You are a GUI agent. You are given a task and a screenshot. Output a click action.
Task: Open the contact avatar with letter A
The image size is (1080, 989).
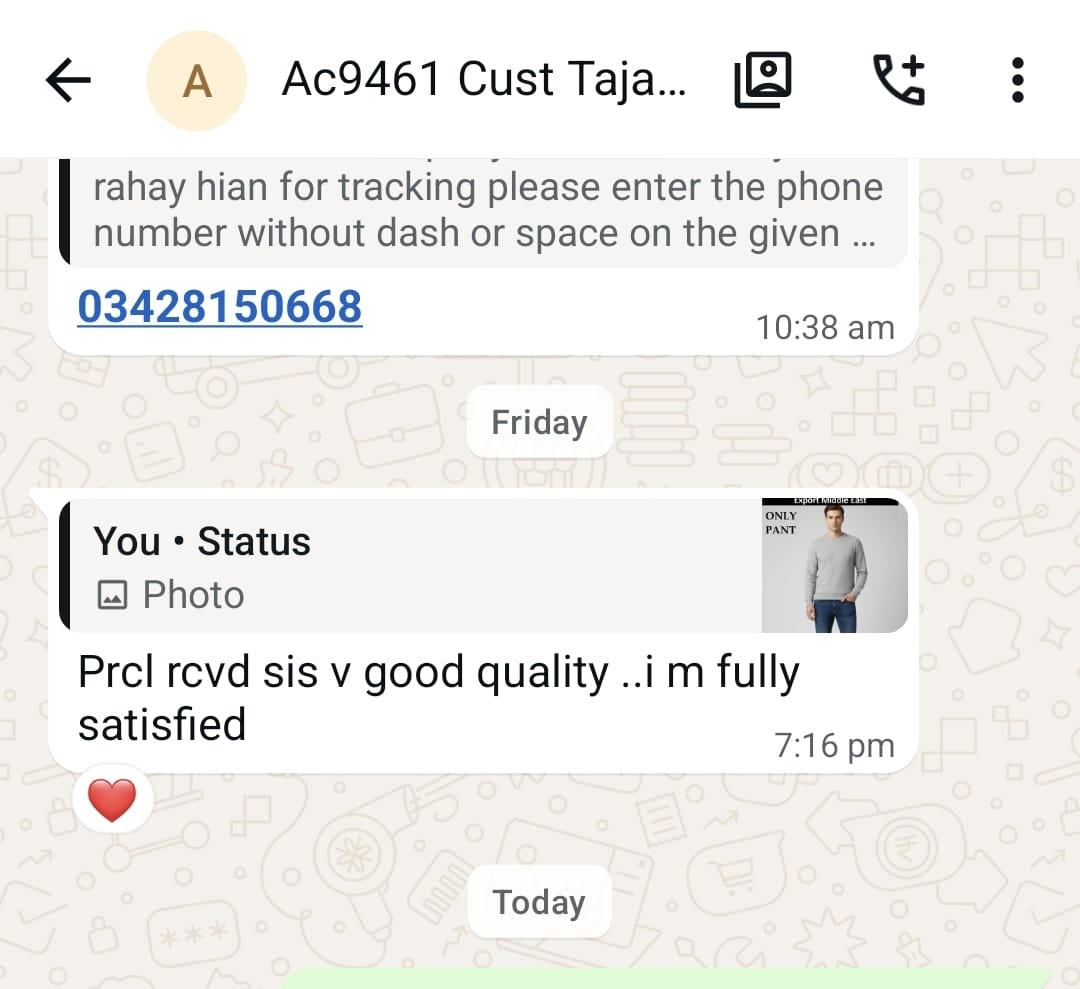point(197,81)
